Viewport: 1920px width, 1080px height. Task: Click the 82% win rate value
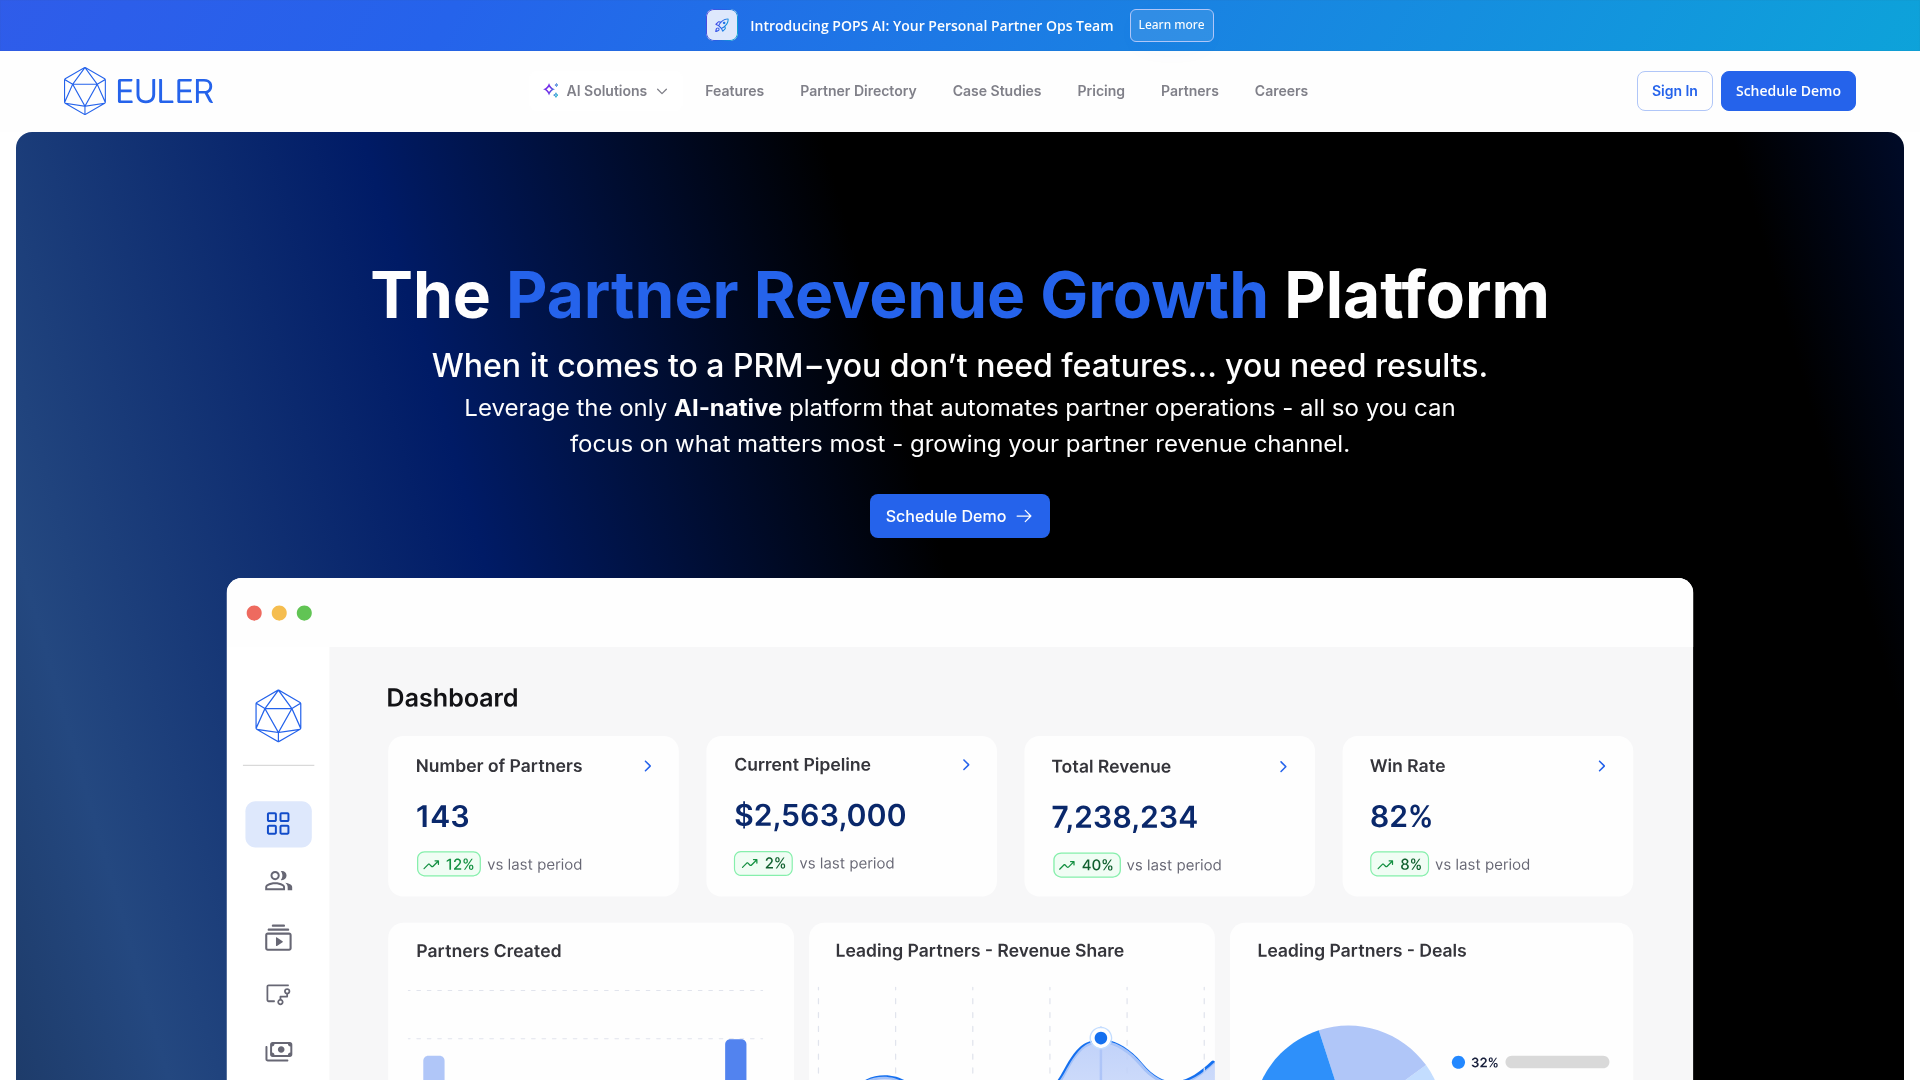click(x=1401, y=816)
